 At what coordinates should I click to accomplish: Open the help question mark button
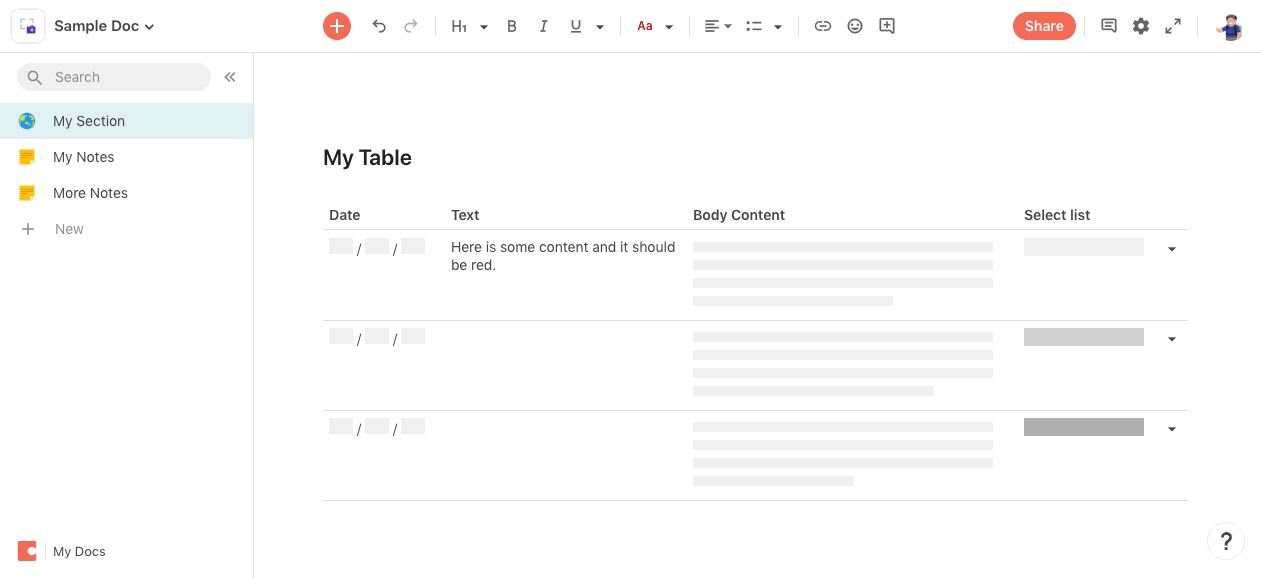(x=1226, y=541)
